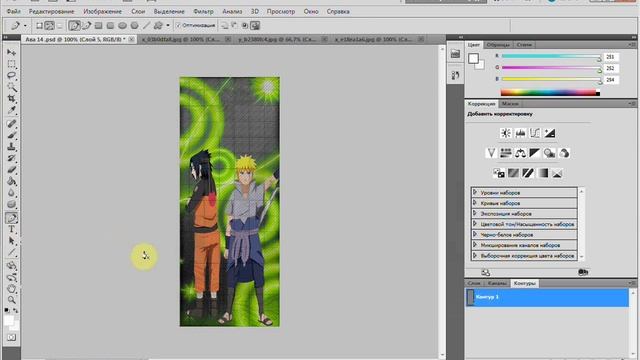Add Posterize adjustment
The image size is (640, 360).
[x=513, y=173]
